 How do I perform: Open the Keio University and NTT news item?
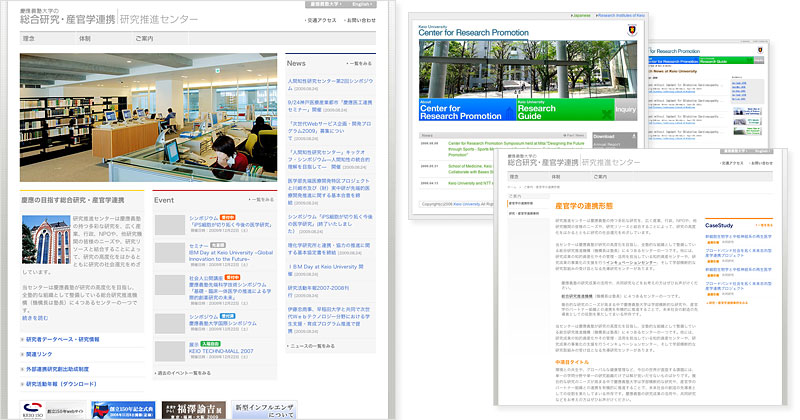click(x=470, y=183)
